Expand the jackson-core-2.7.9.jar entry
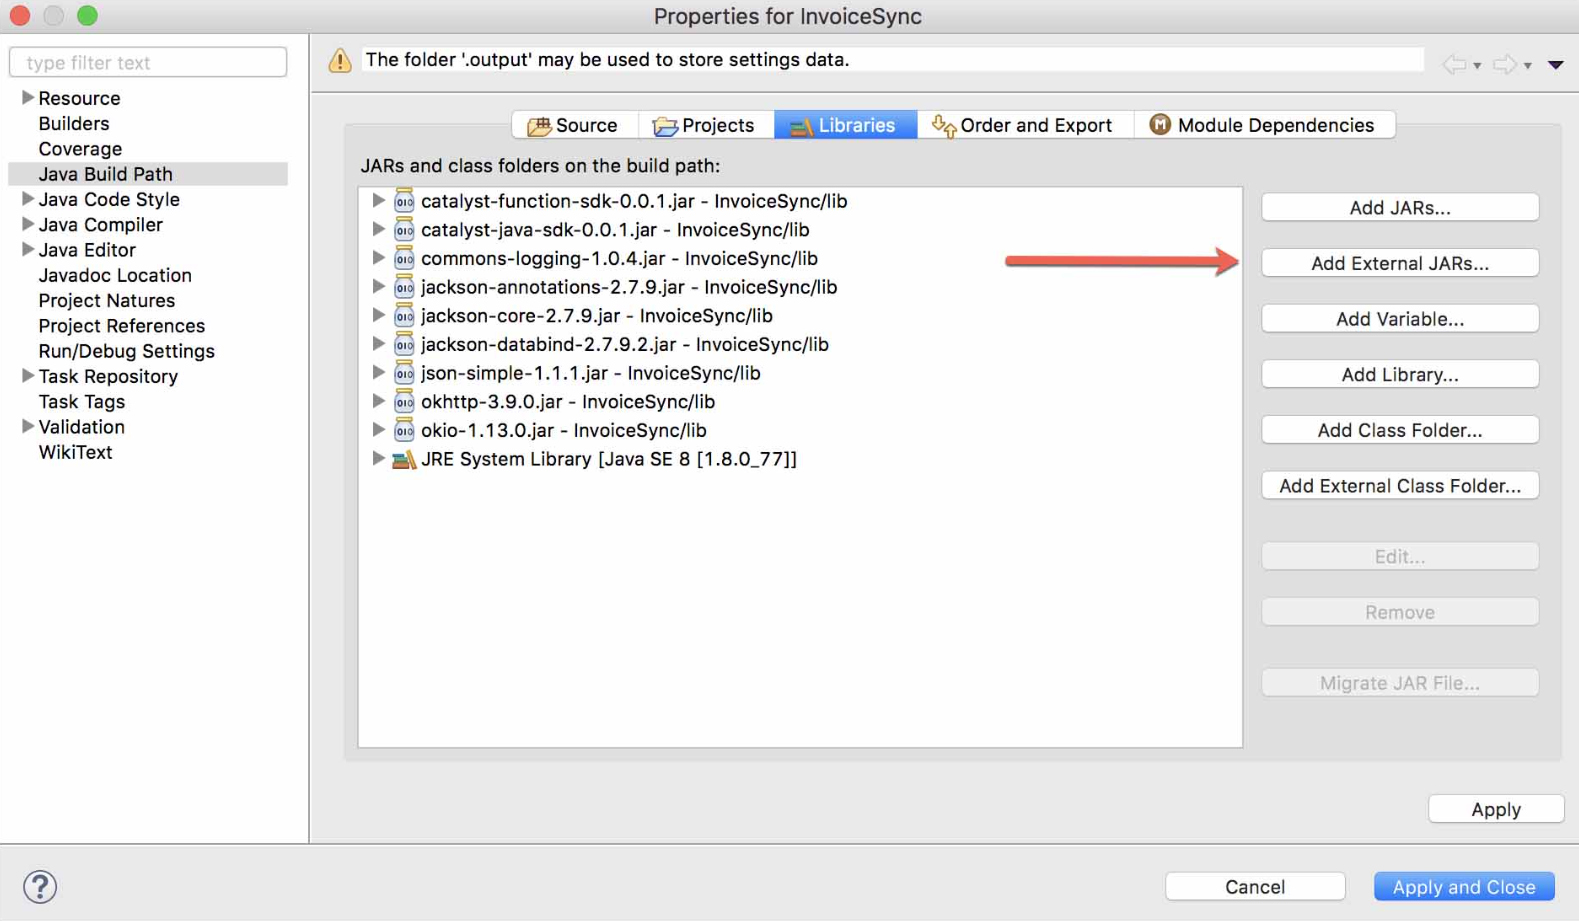1579x921 pixels. coord(379,315)
